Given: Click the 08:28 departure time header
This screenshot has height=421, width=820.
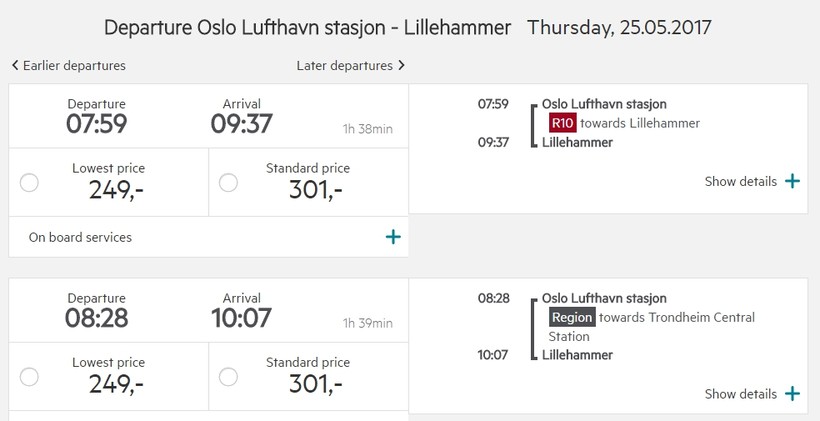Looking at the screenshot, I should tap(97, 317).
